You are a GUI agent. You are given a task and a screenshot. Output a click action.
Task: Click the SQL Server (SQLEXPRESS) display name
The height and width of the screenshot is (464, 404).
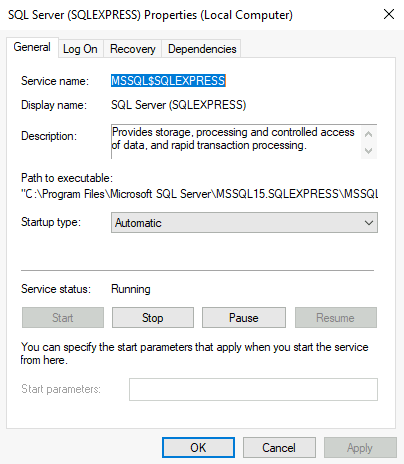178,105
